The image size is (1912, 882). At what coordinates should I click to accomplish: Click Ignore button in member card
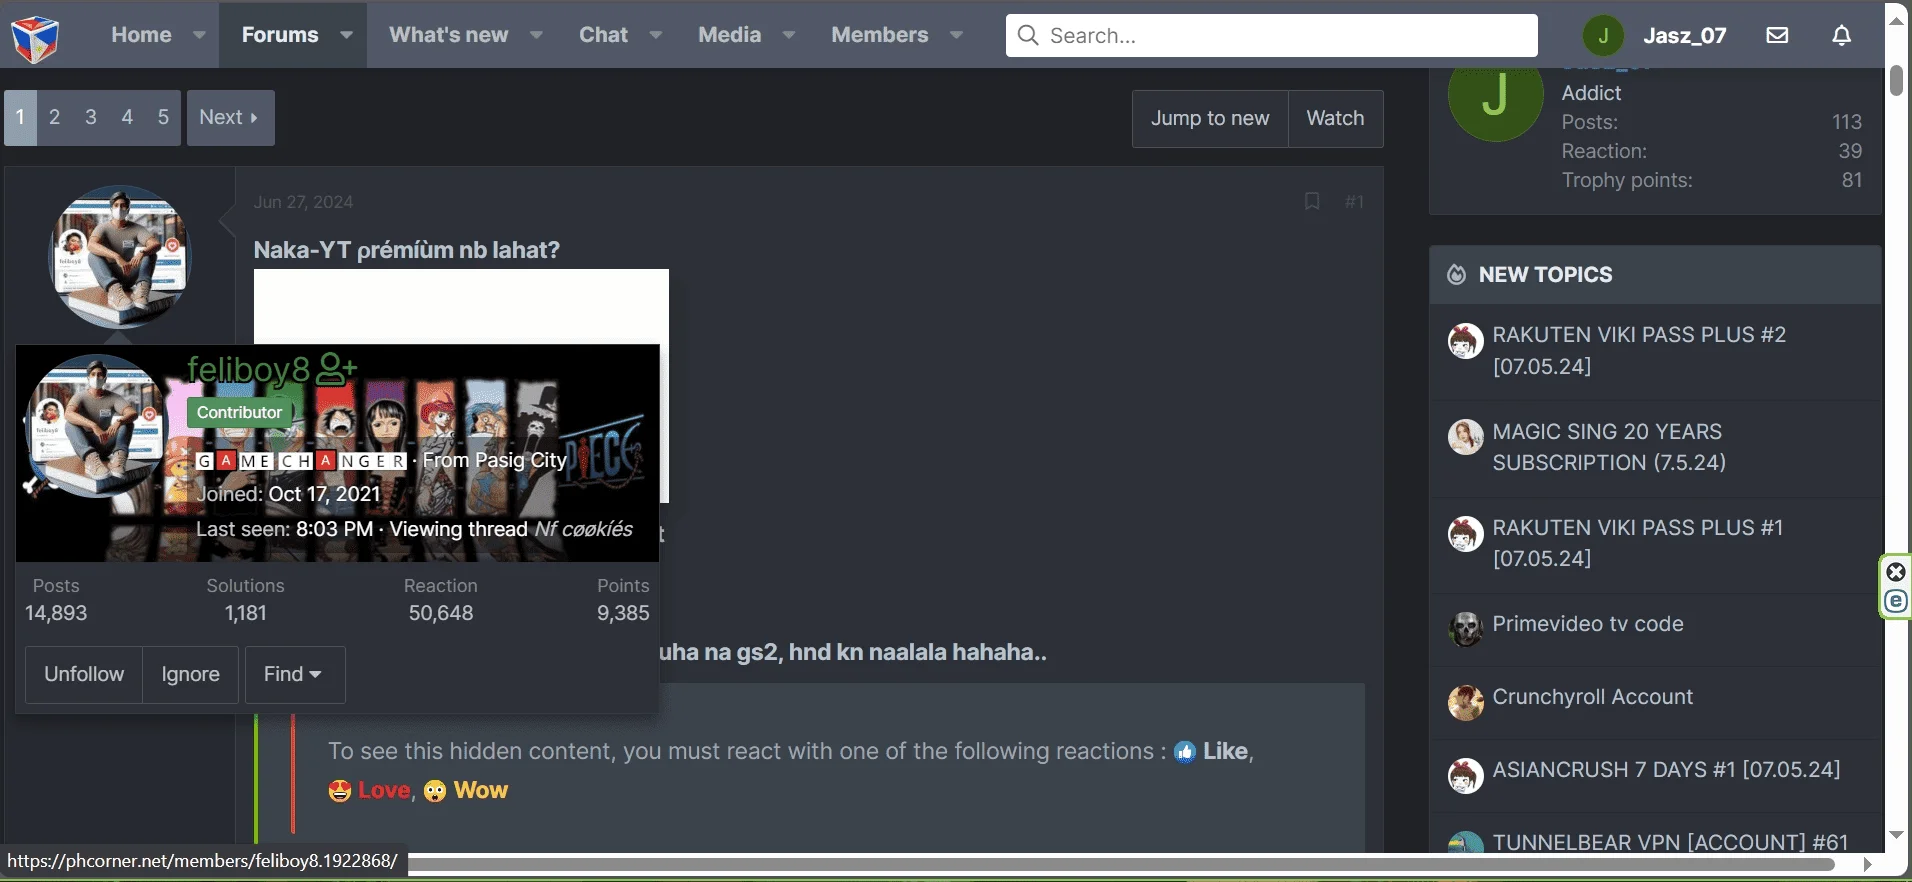190,674
